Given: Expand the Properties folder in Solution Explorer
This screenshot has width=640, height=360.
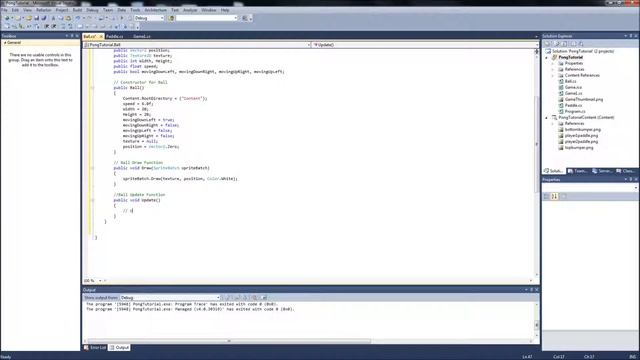Looking at the screenshot, I should pos(553,64).
